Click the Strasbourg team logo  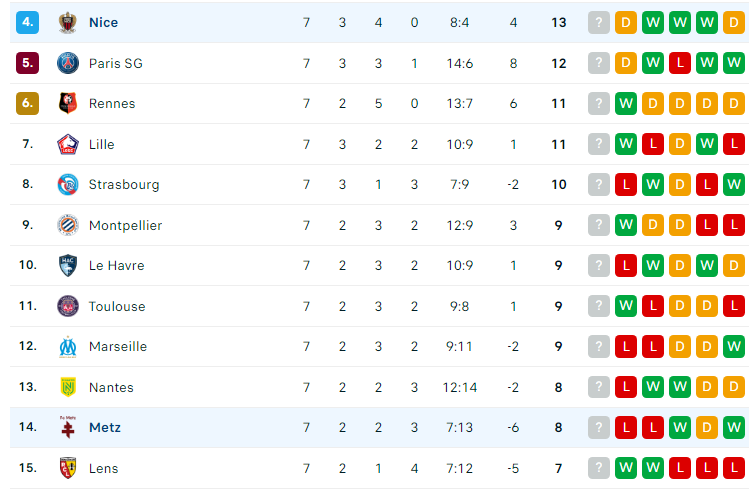tap(68, 184)
